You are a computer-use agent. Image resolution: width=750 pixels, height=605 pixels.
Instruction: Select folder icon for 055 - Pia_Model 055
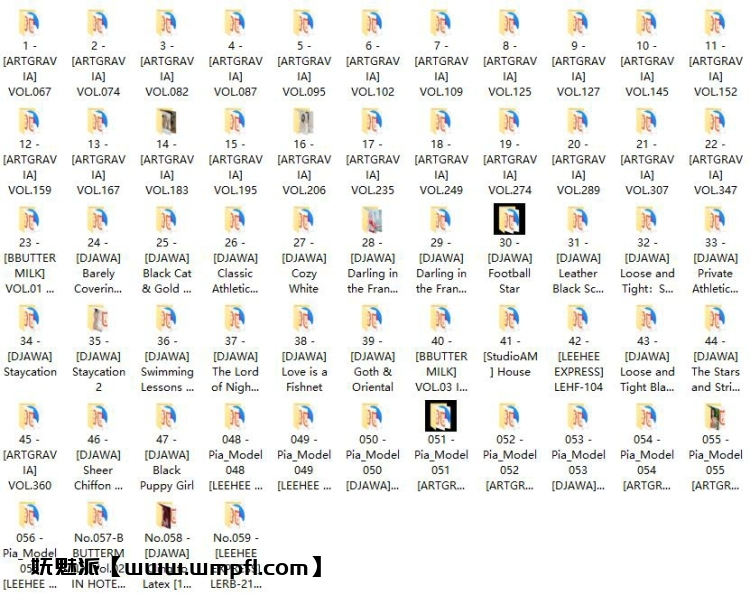click(x=715, y=416)
